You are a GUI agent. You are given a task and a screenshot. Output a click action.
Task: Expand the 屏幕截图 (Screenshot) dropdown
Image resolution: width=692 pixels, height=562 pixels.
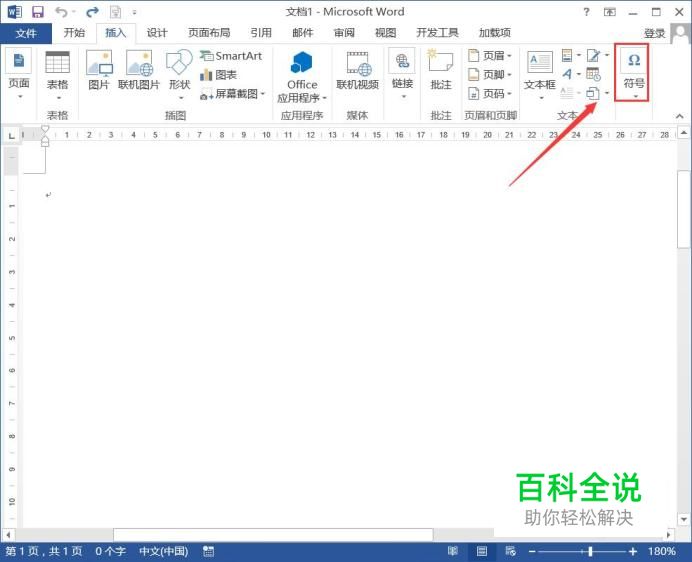263,94
